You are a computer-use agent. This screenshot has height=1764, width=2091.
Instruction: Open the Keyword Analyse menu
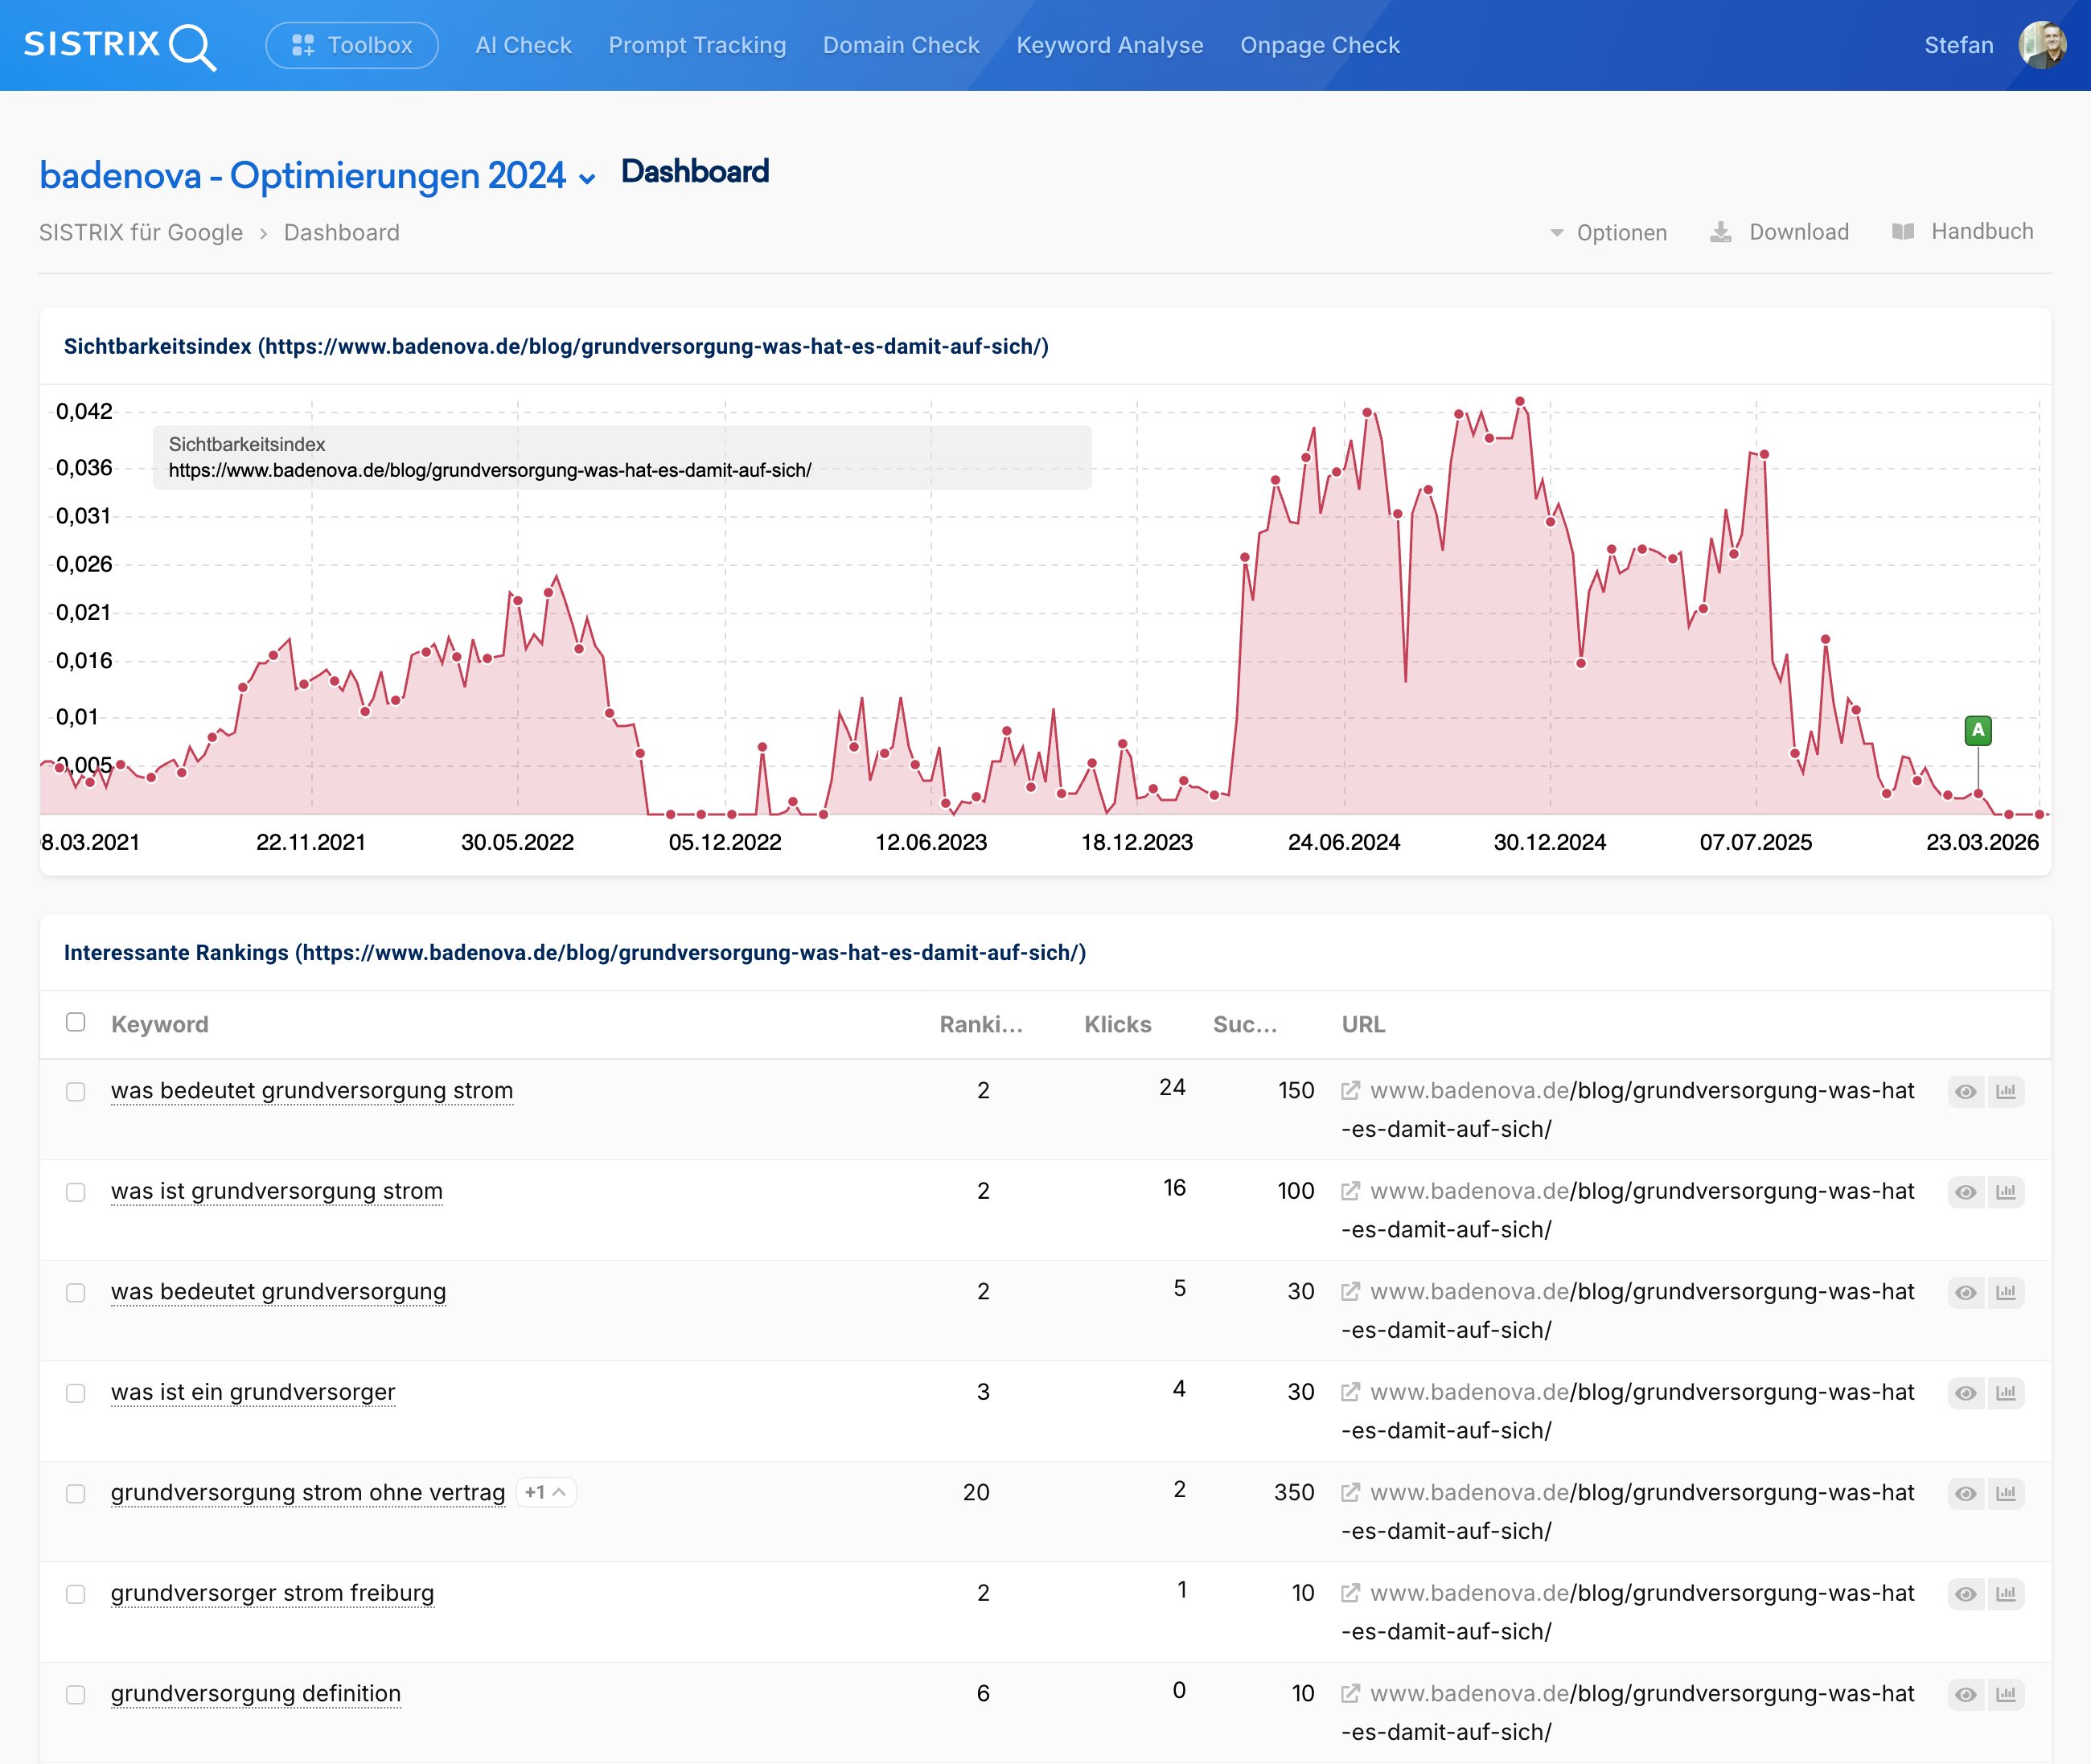point(1110,45)
